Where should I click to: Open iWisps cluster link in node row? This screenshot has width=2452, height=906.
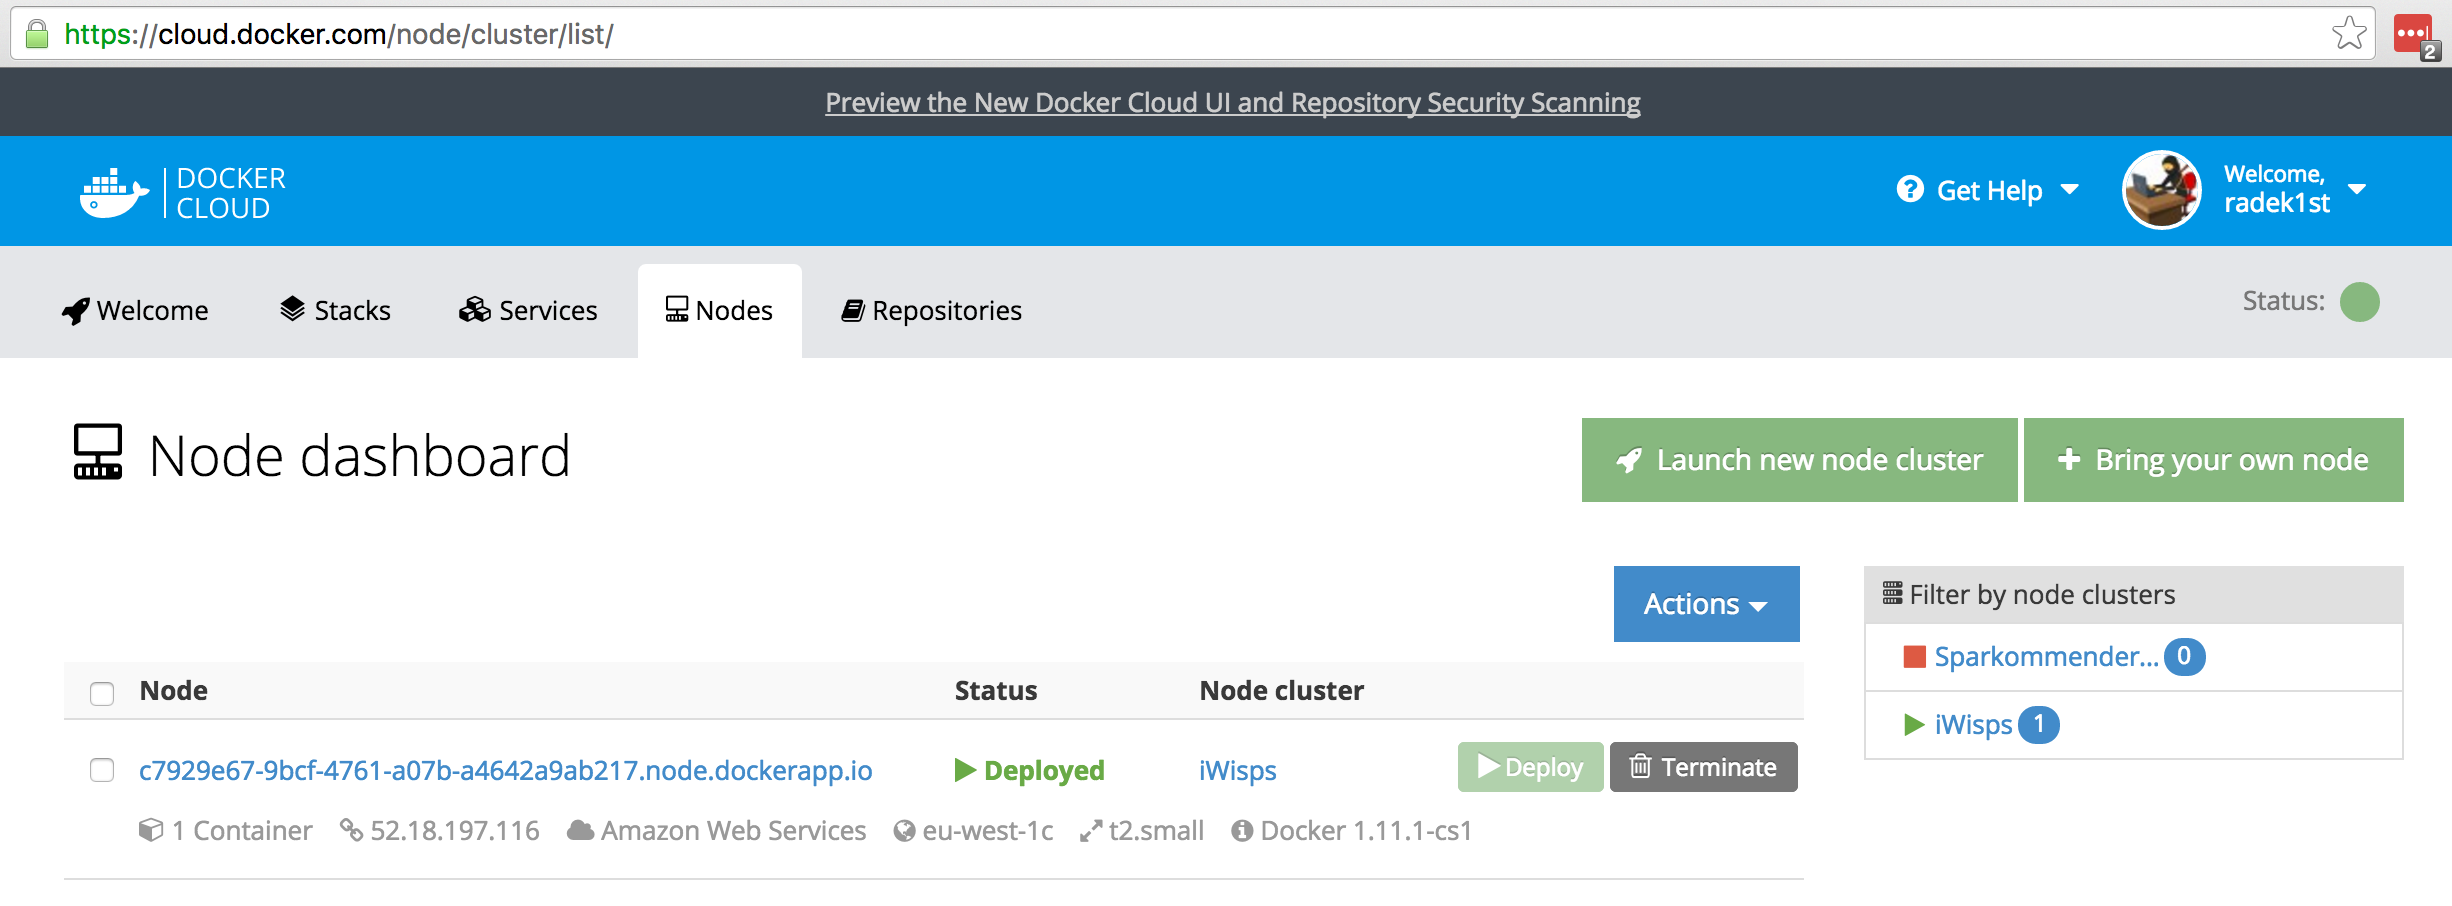click(x=1238, y=770)
